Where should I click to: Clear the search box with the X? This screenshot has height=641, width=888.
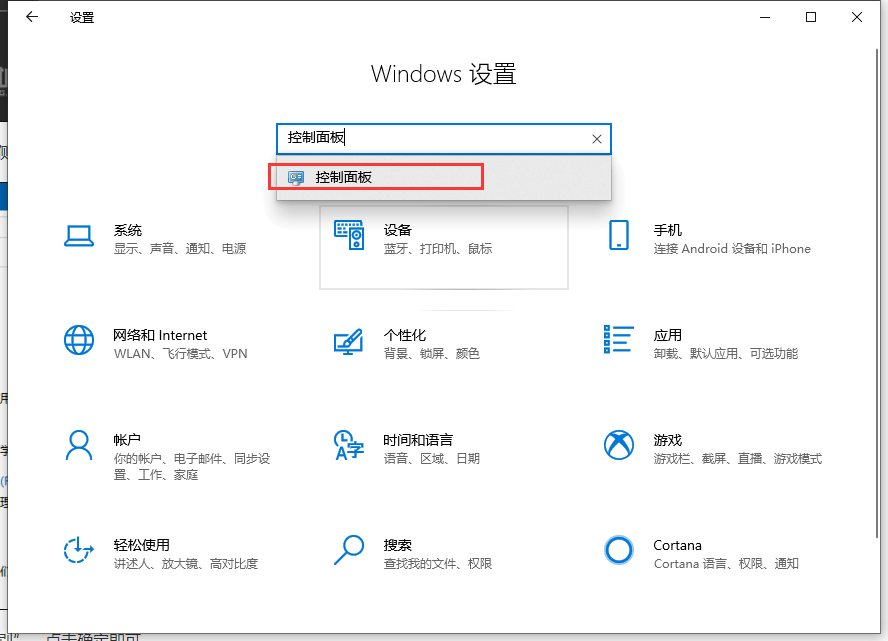click(x=597, y=138)
